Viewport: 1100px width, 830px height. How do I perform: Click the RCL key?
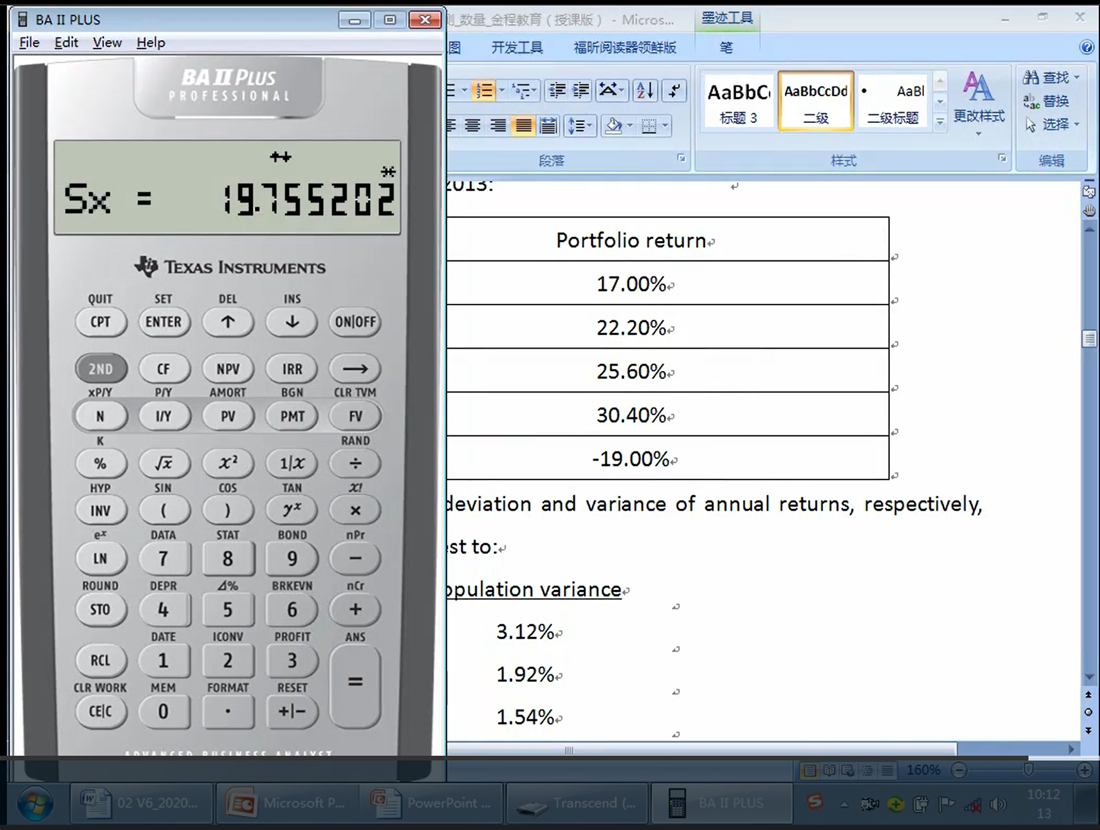[100, 660]
